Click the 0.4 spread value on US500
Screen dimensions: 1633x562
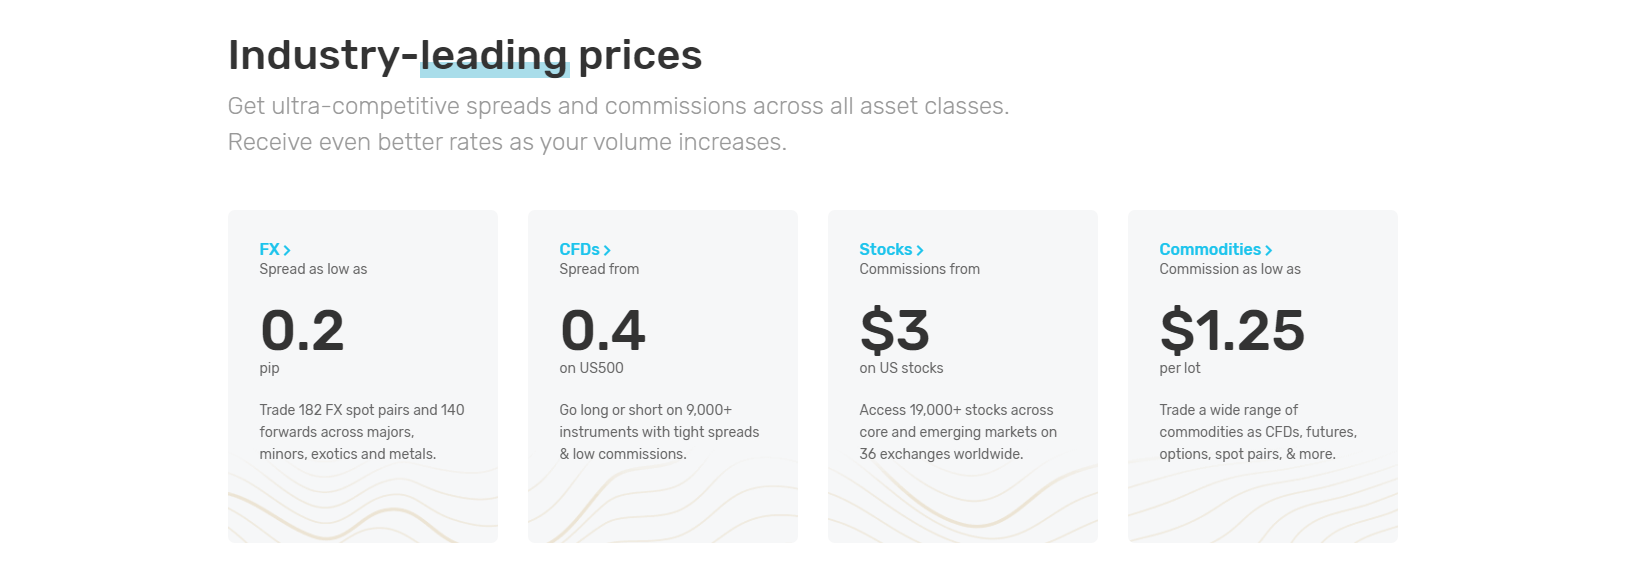point(602,331)
